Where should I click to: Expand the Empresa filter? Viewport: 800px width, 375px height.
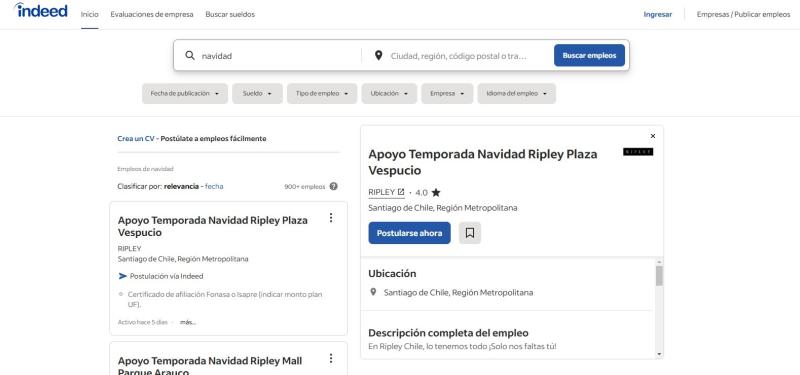(x=447, y=93)
